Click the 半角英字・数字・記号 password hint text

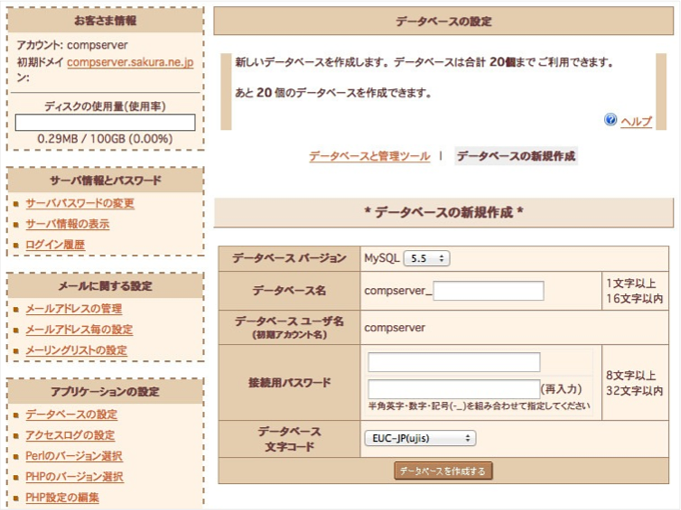point(479,406)
